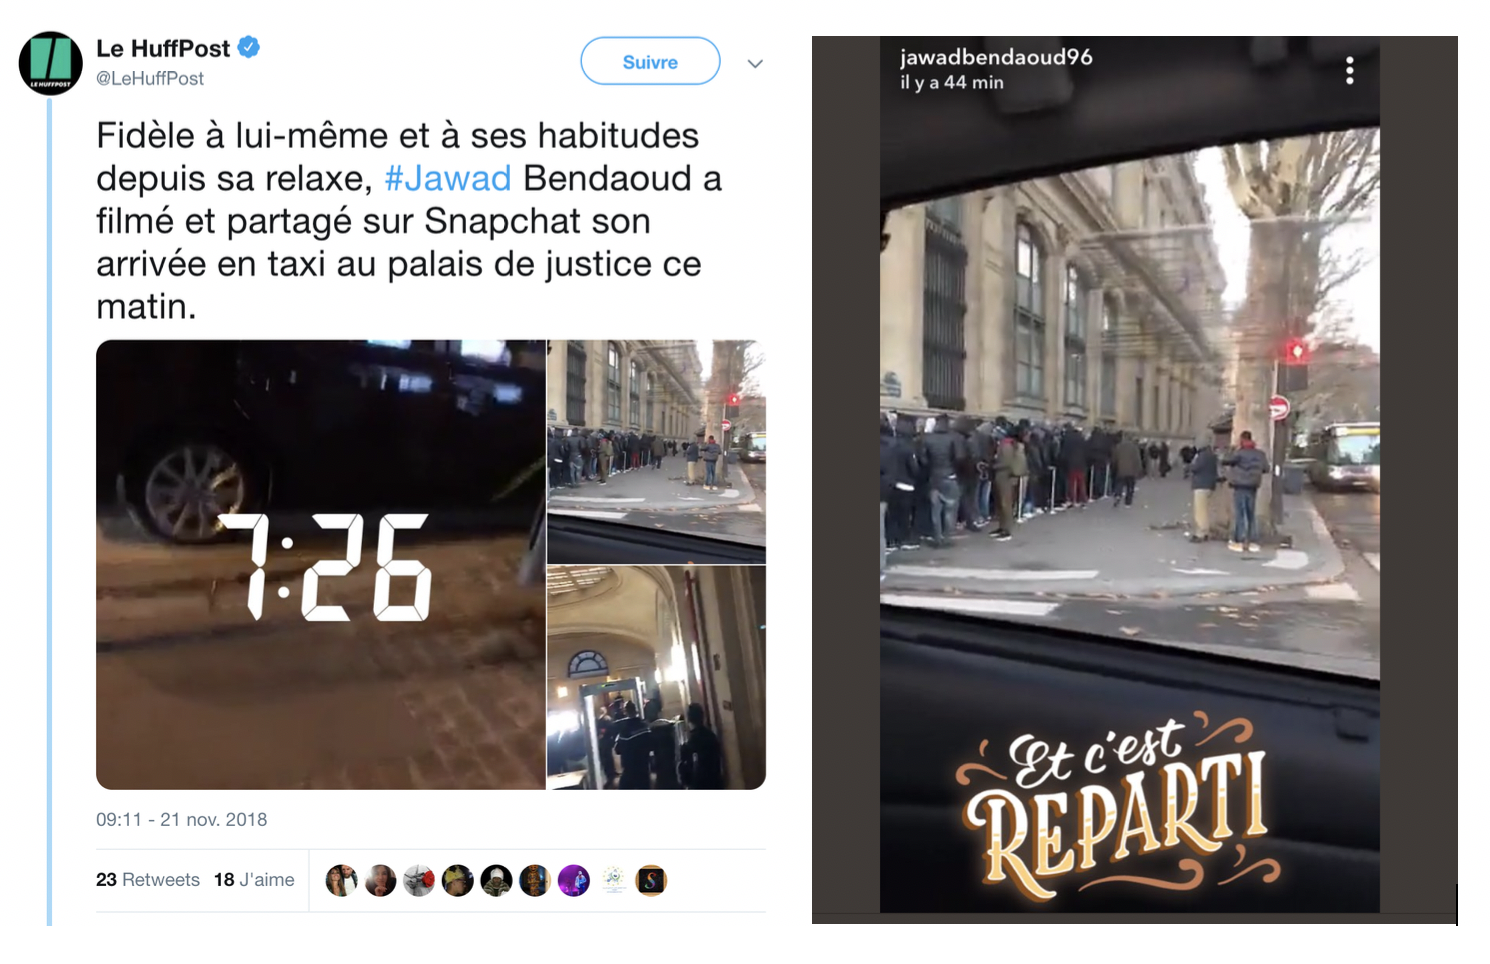The image size is (1490, 964).
Task: Click the Le HuffPost display name
Action: tap(163, 48)
